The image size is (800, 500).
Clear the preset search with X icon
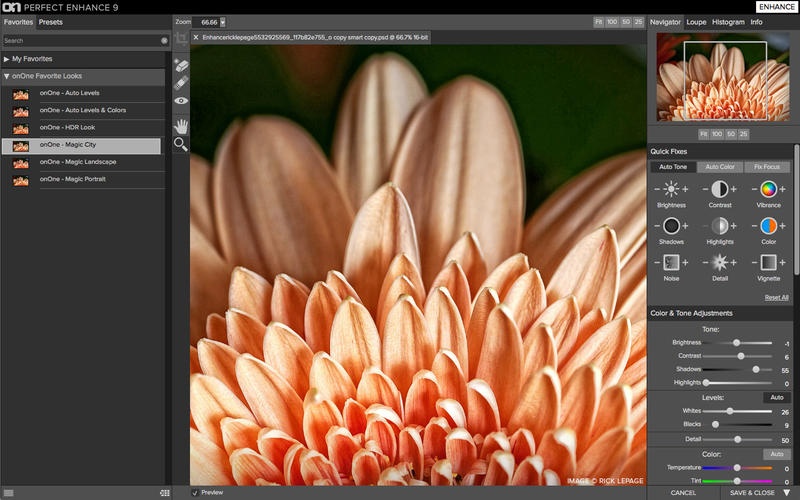pos(164,40)
